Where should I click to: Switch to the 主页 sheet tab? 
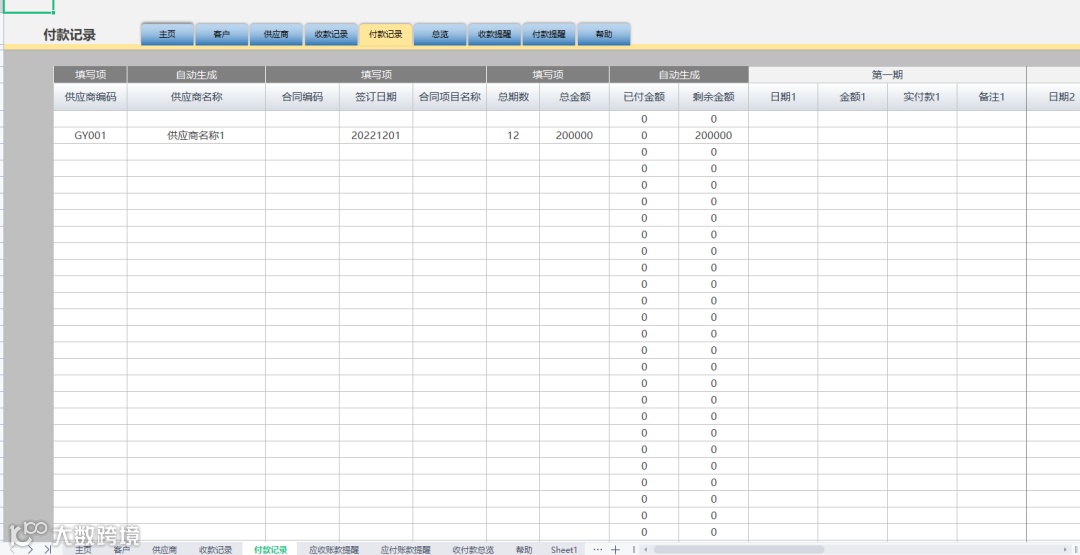(x=83, y=549)
